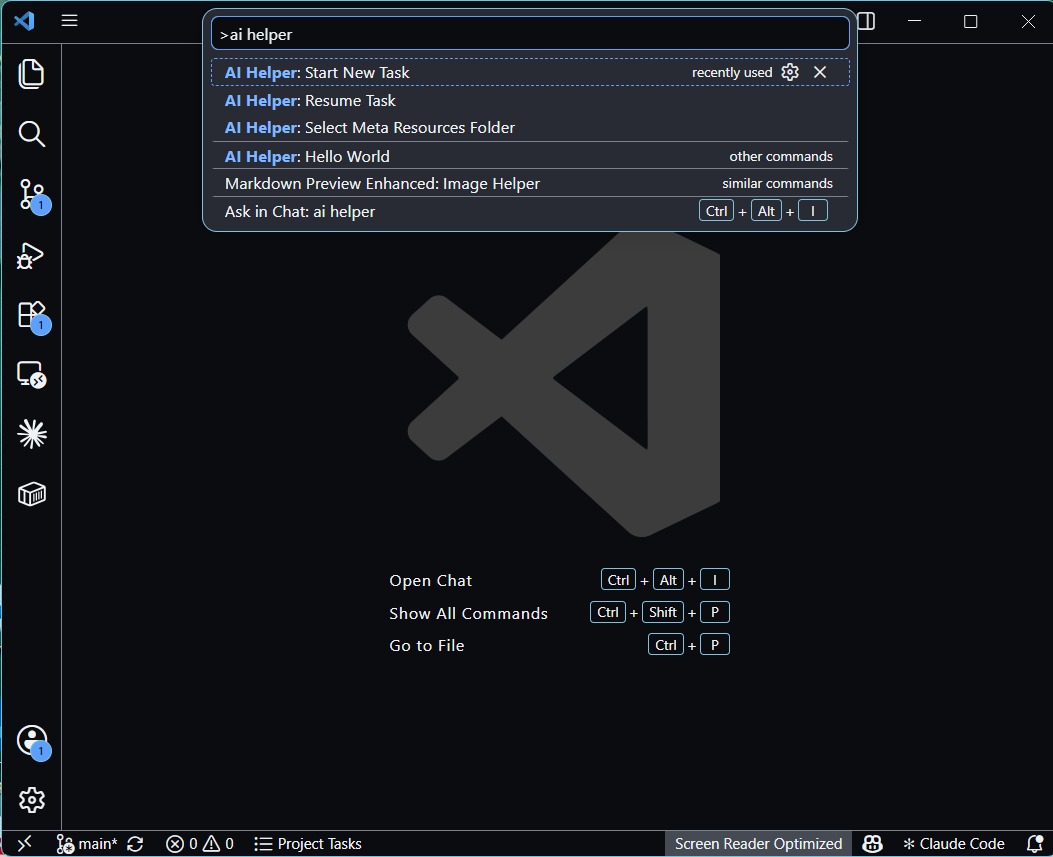
Task: Select Ask in Chat: ai helper
Action: (x=530, y=212)
